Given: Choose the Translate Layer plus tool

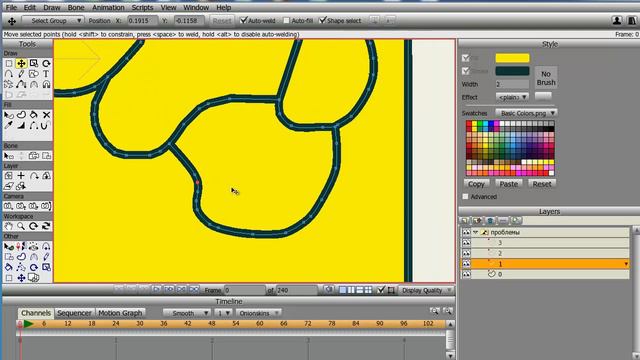Looking at the screenshot, I should pos(21,176).
